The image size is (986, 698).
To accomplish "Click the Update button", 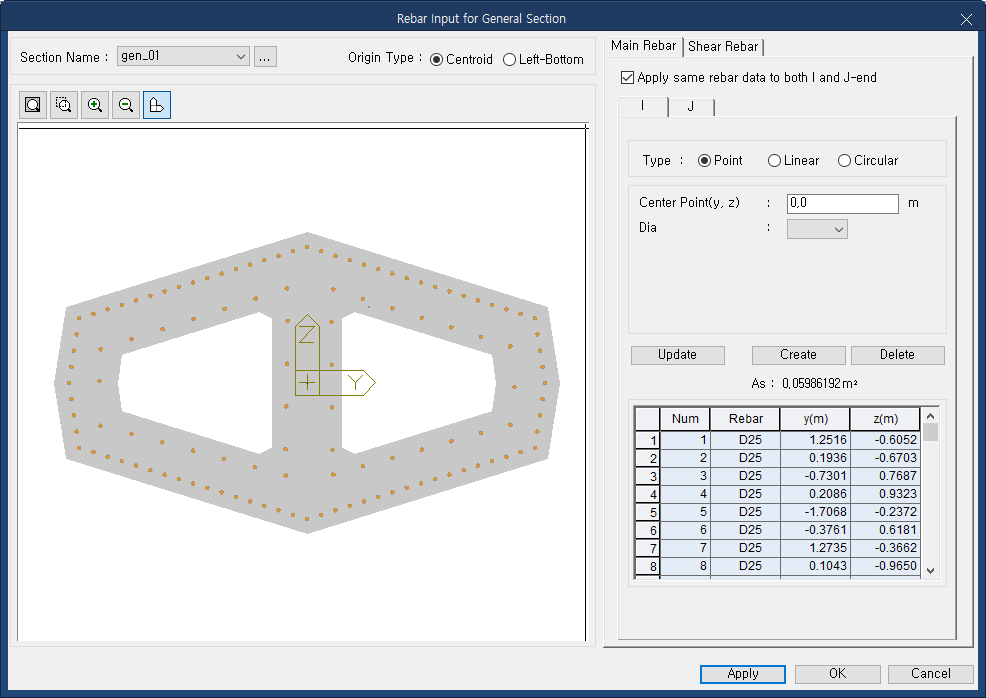I will coord(677,355).
